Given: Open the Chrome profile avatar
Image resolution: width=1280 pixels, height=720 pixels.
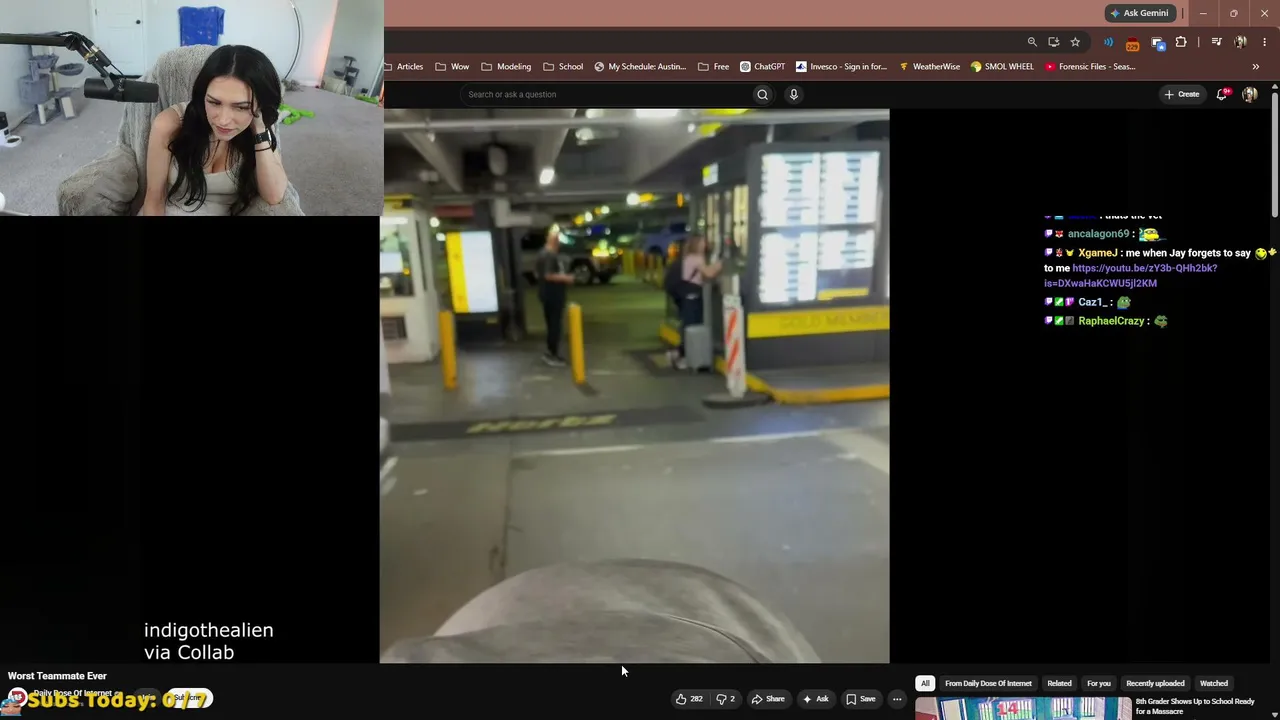Looking at the screenshot, I should (x=1240, y=42).
